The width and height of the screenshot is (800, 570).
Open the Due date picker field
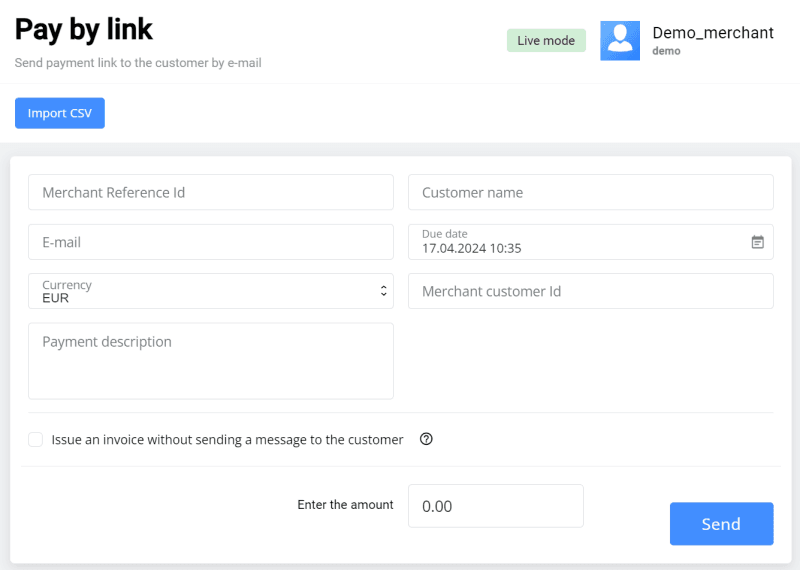[580, 242]
